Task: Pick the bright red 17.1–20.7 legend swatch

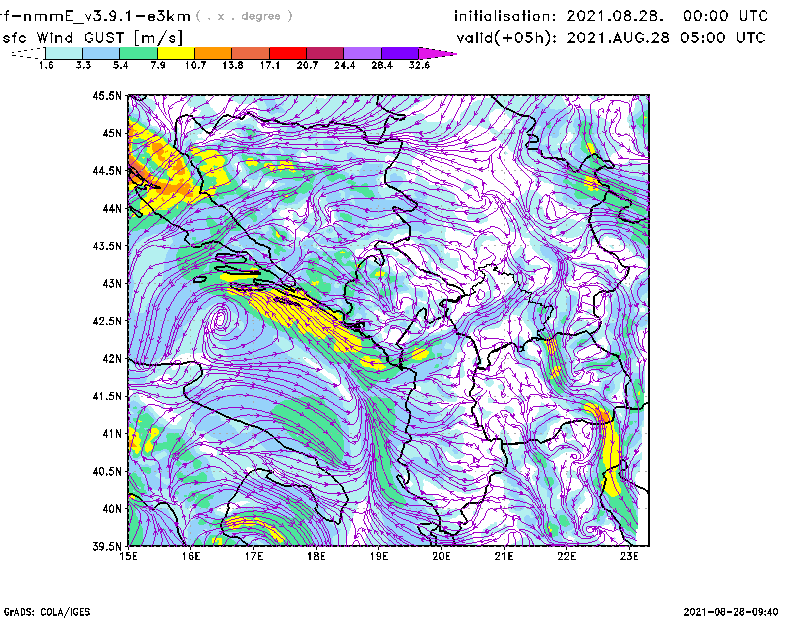Action: [x=288, y=53]
